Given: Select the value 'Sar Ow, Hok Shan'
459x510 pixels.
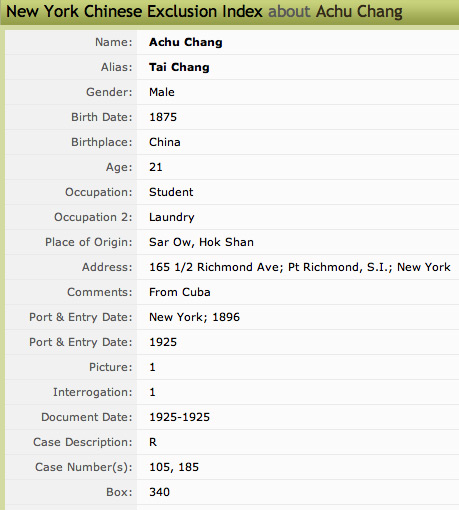Looking at the screenshot, I should 201,242.
